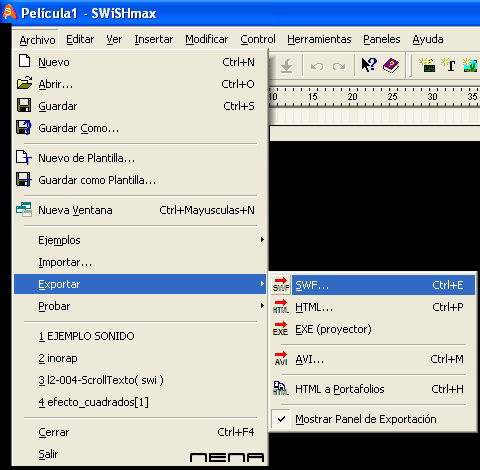Export as SWF... from submenu
The image size is (480, 470).
pyautogui.click(x=373, y=285)
